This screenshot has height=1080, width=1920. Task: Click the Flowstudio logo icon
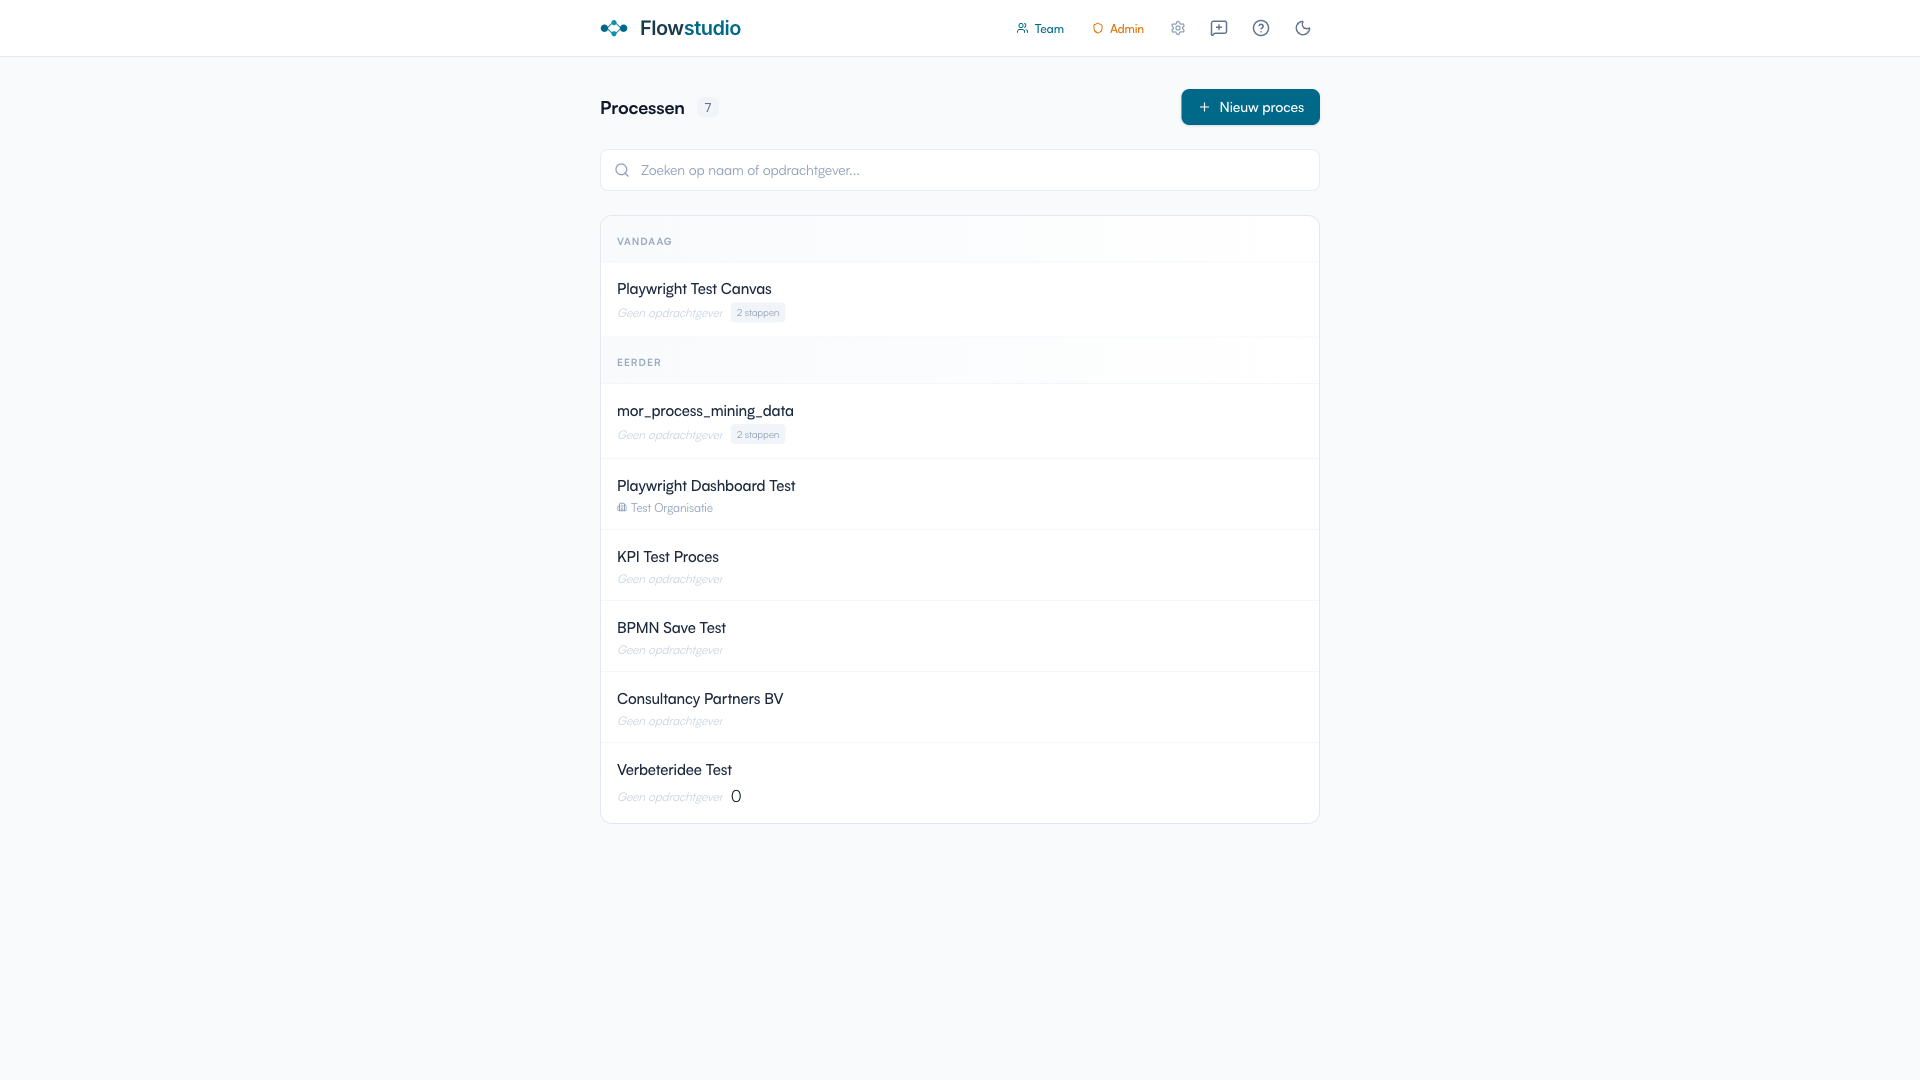point(613,28)
